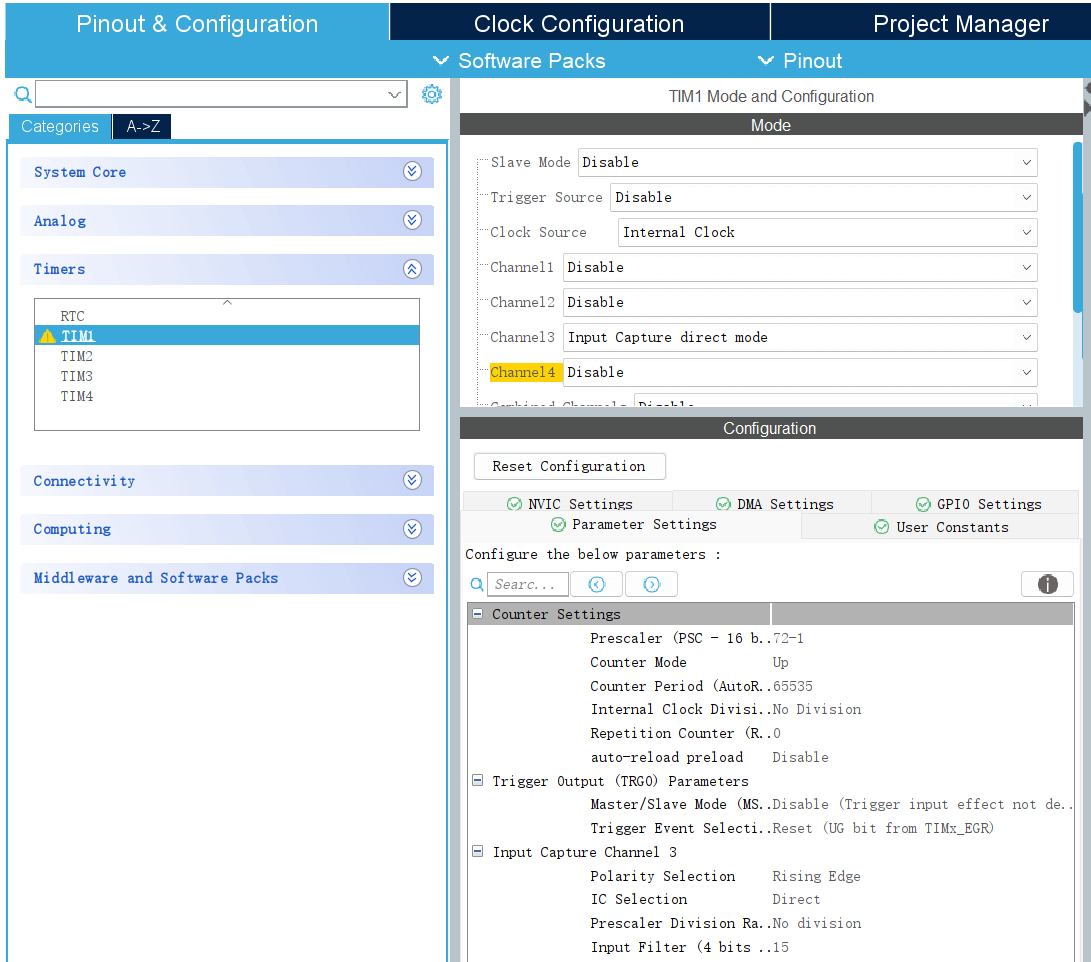This screenshot has height=962, width=1091.
Task: Click the DMA Settings green check icon
Action: point(723,504)
